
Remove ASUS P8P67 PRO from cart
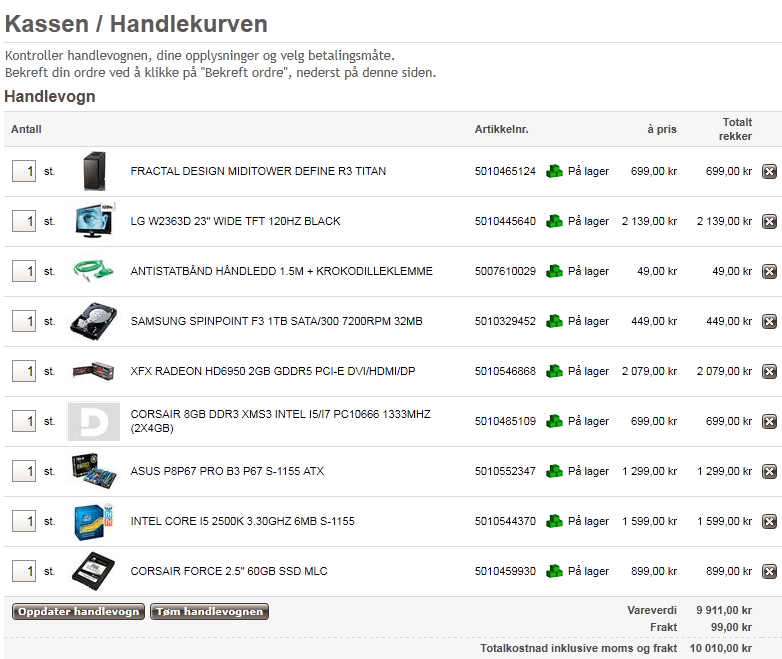click(x=769, y=471)
